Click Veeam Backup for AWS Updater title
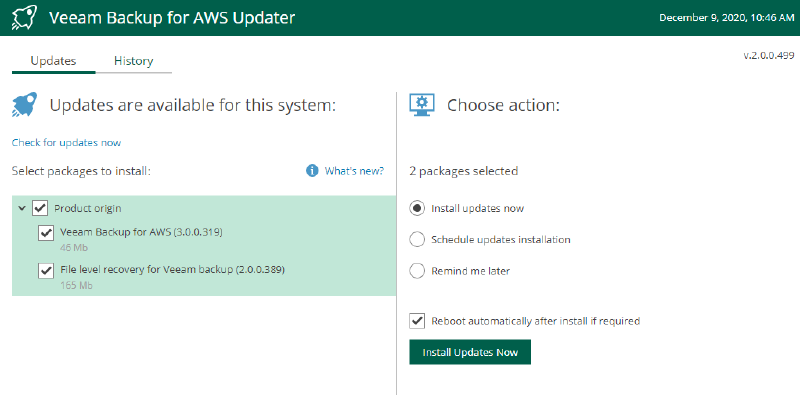 pyautogui.click(x=172, y=18)
